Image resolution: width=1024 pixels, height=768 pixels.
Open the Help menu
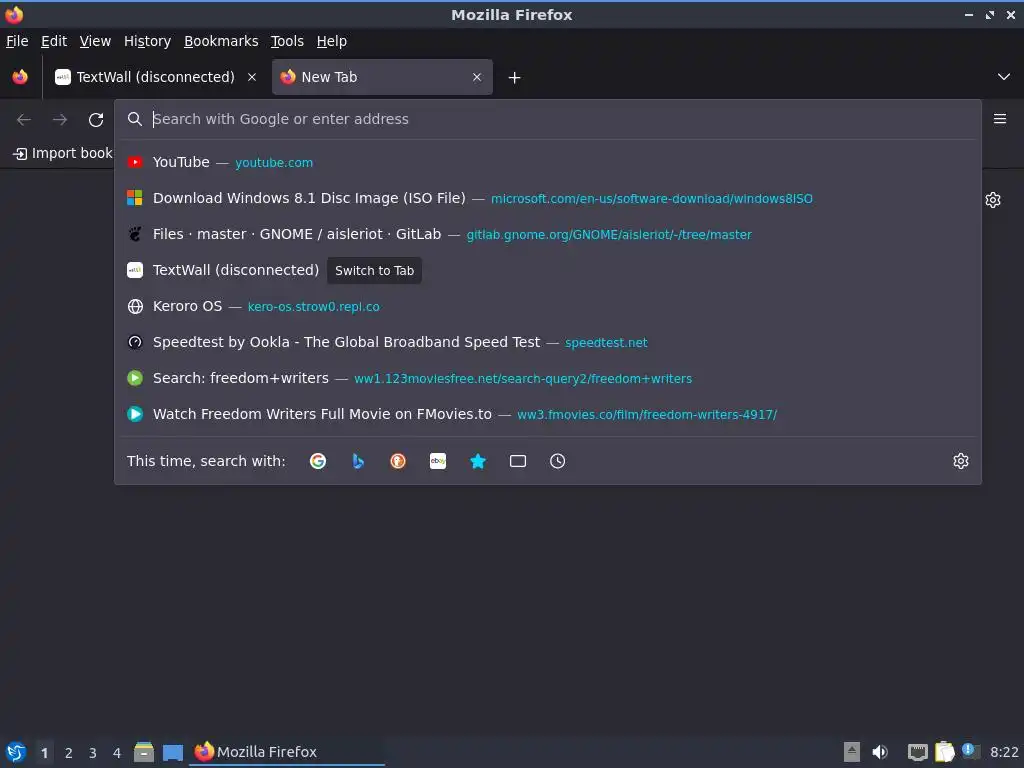(x=331, y=41)
